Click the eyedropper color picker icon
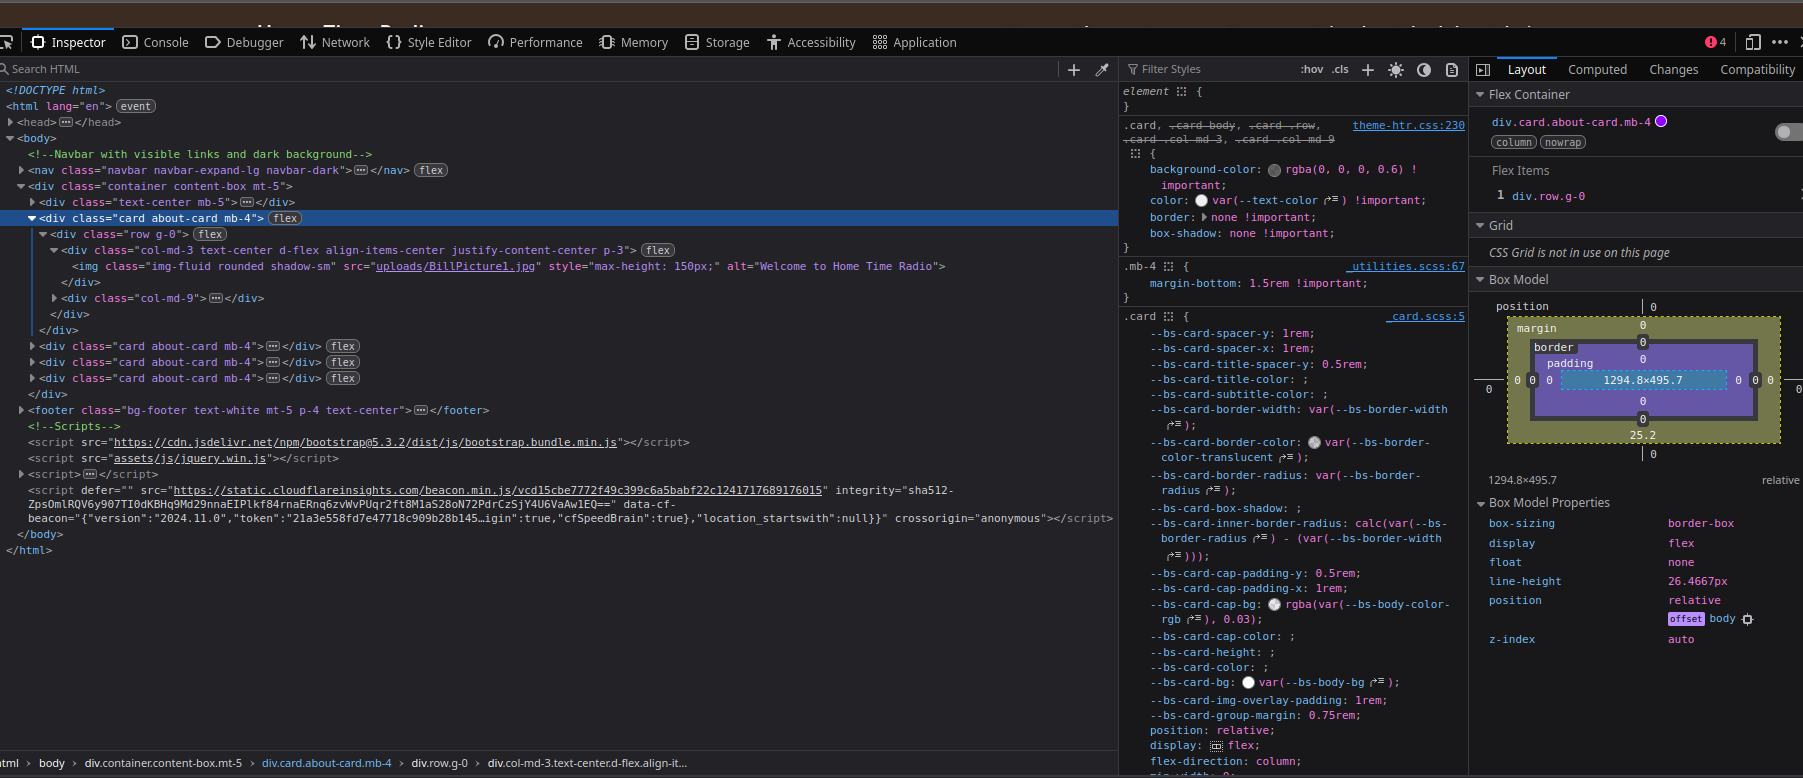Image resolution: width=1803 pixels, height=778 pixels. pyautogui.click(x=1102, y=69)
